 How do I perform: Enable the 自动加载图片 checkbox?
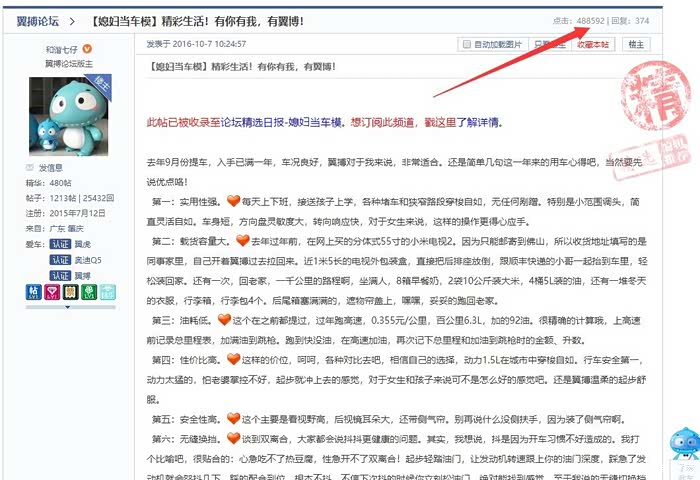465,44
